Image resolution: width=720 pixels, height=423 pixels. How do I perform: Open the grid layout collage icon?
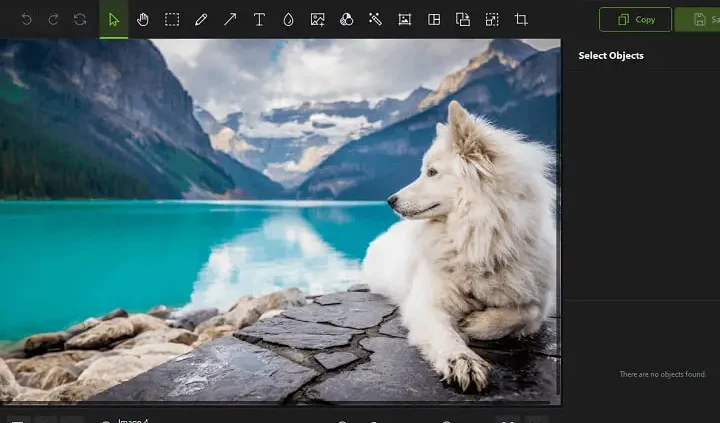click(x=434, y=19)
